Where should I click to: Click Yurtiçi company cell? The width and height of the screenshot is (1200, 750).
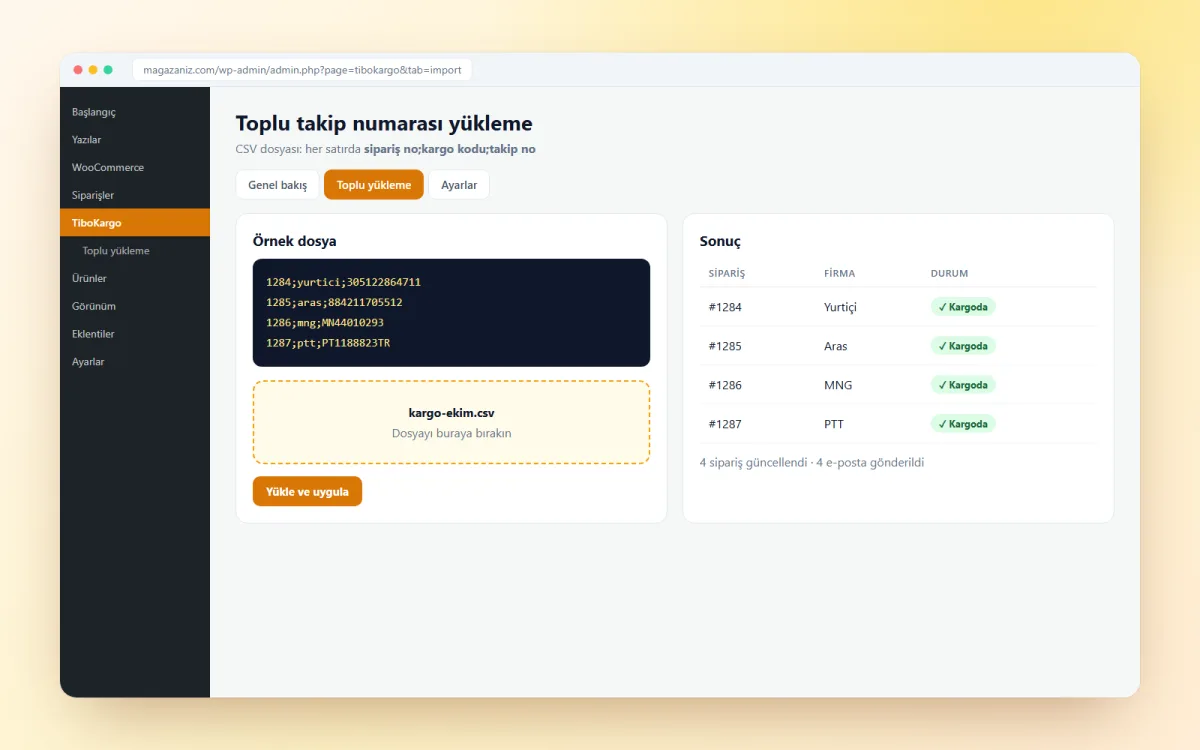[x=840, y=307]
